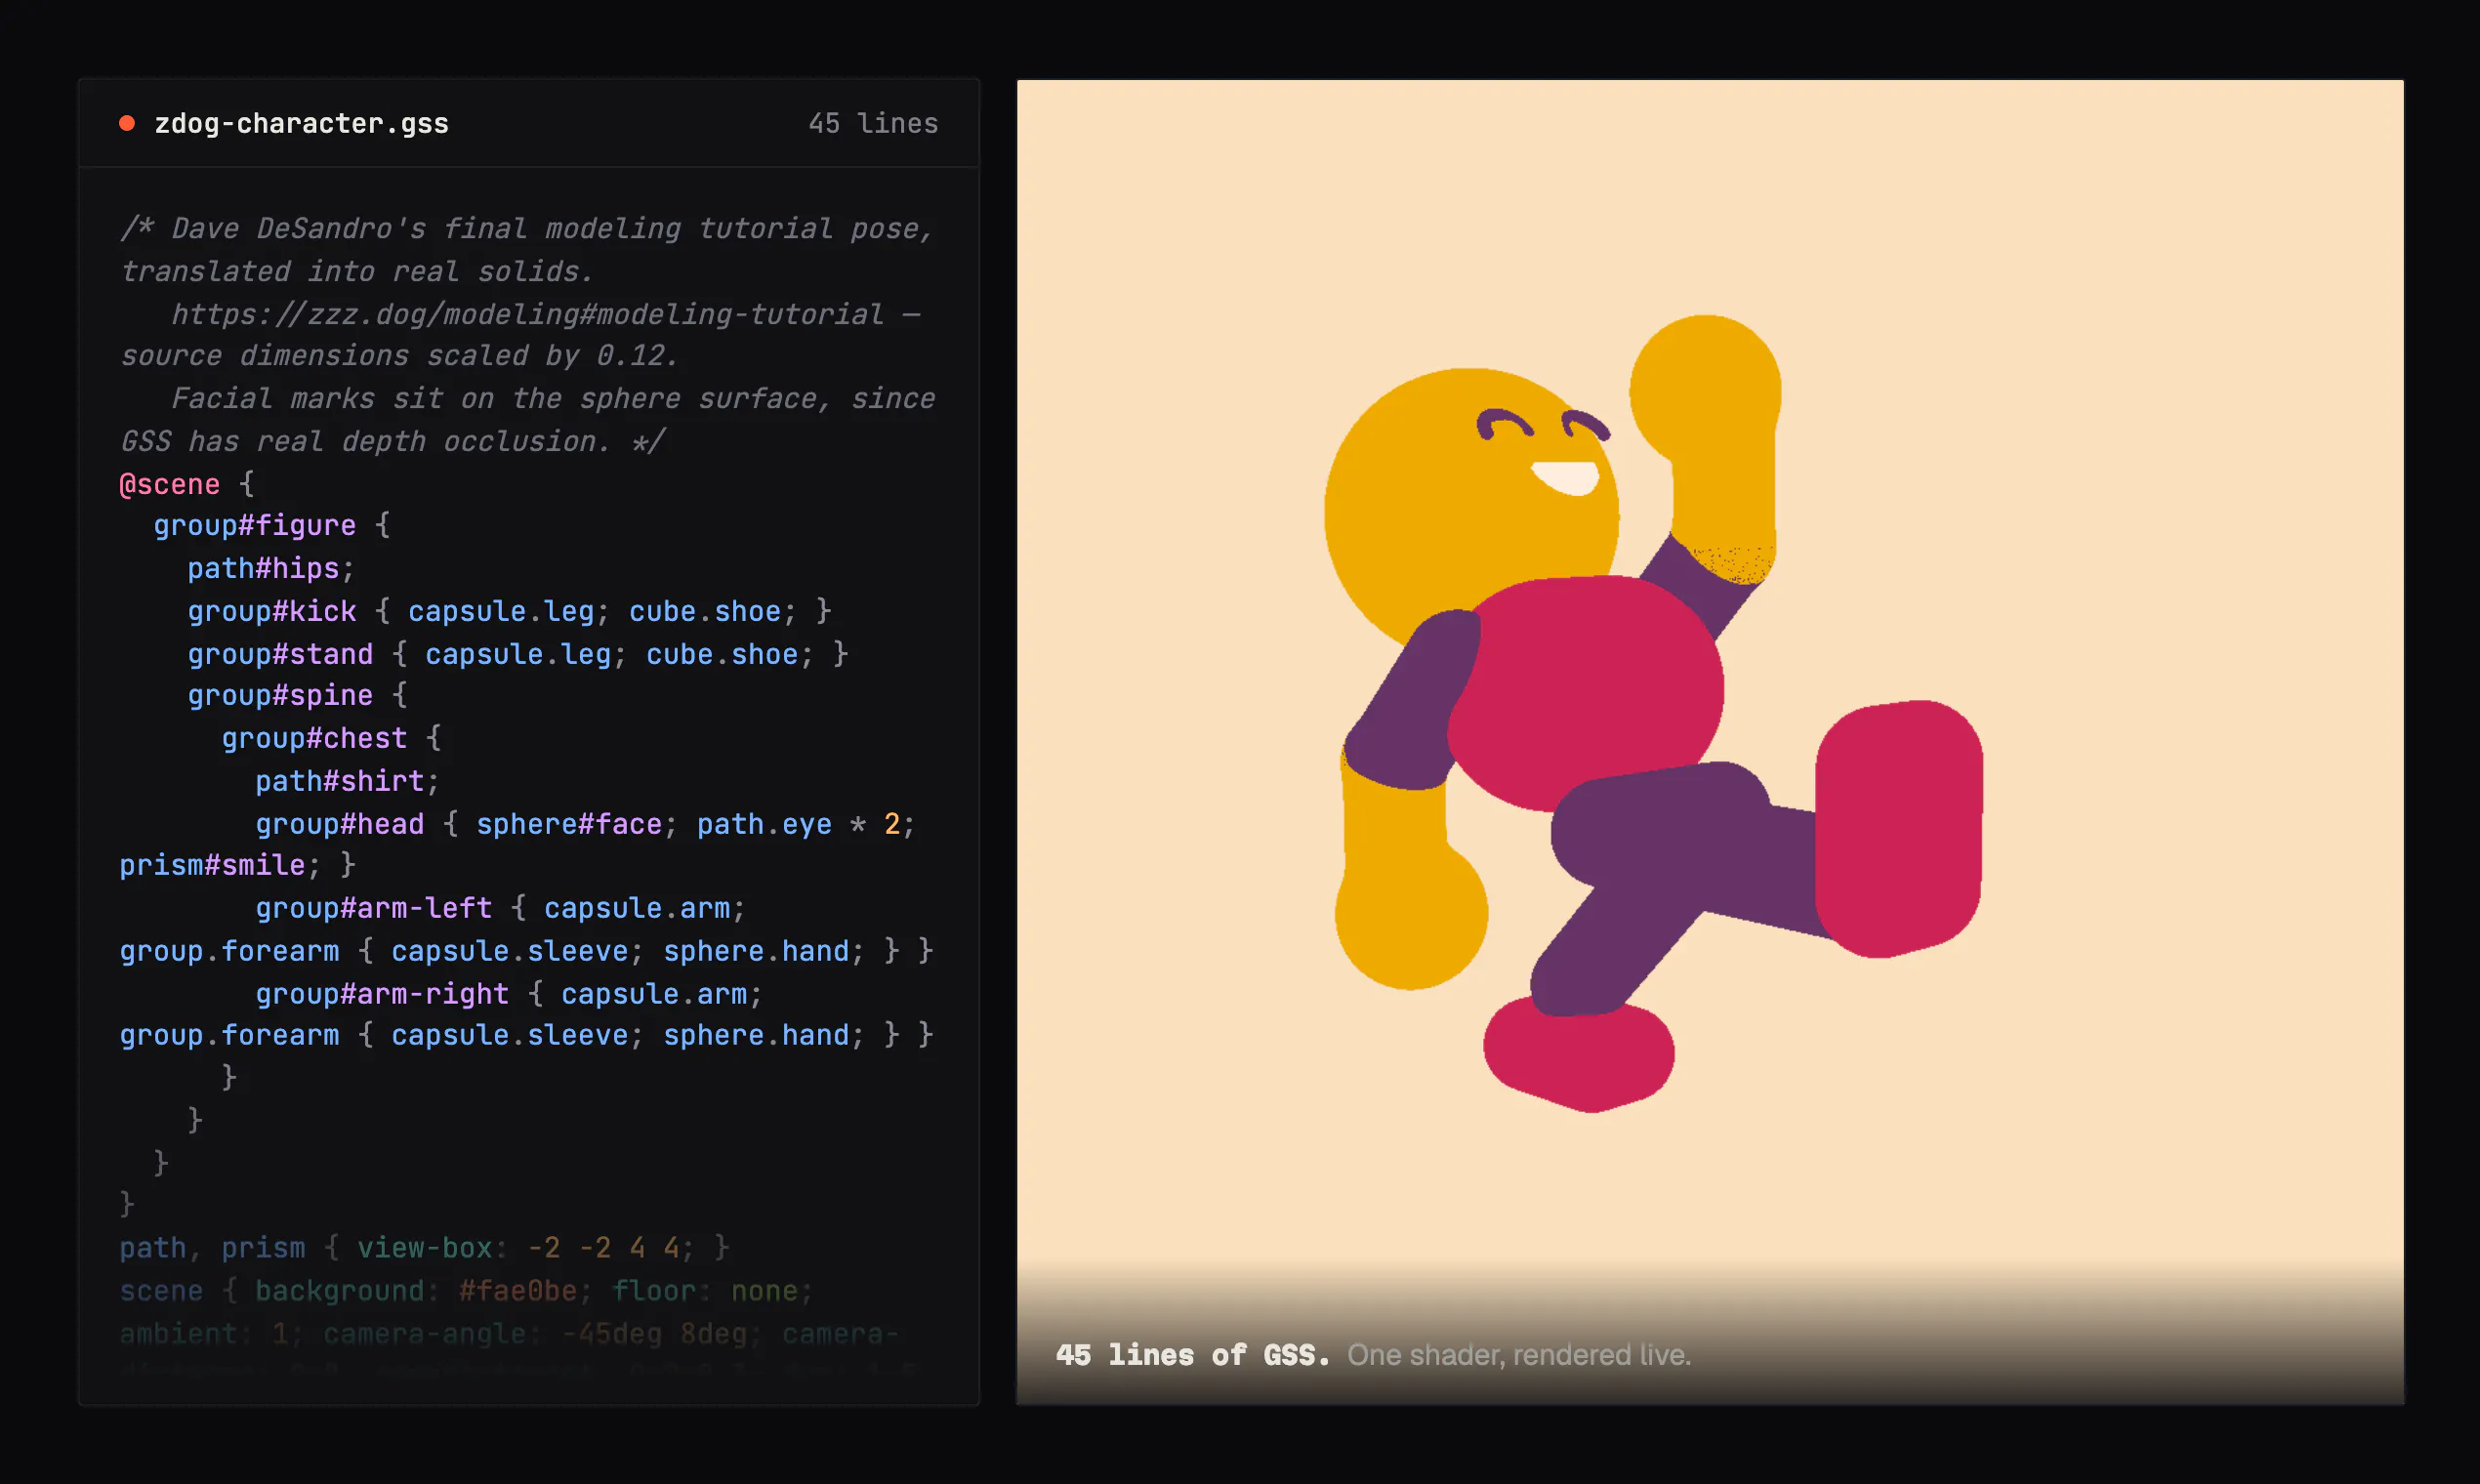Click the group#stand selector
Image resolution: width=2480 pixels, height=1484 pixels.
[x=280, y=654]
